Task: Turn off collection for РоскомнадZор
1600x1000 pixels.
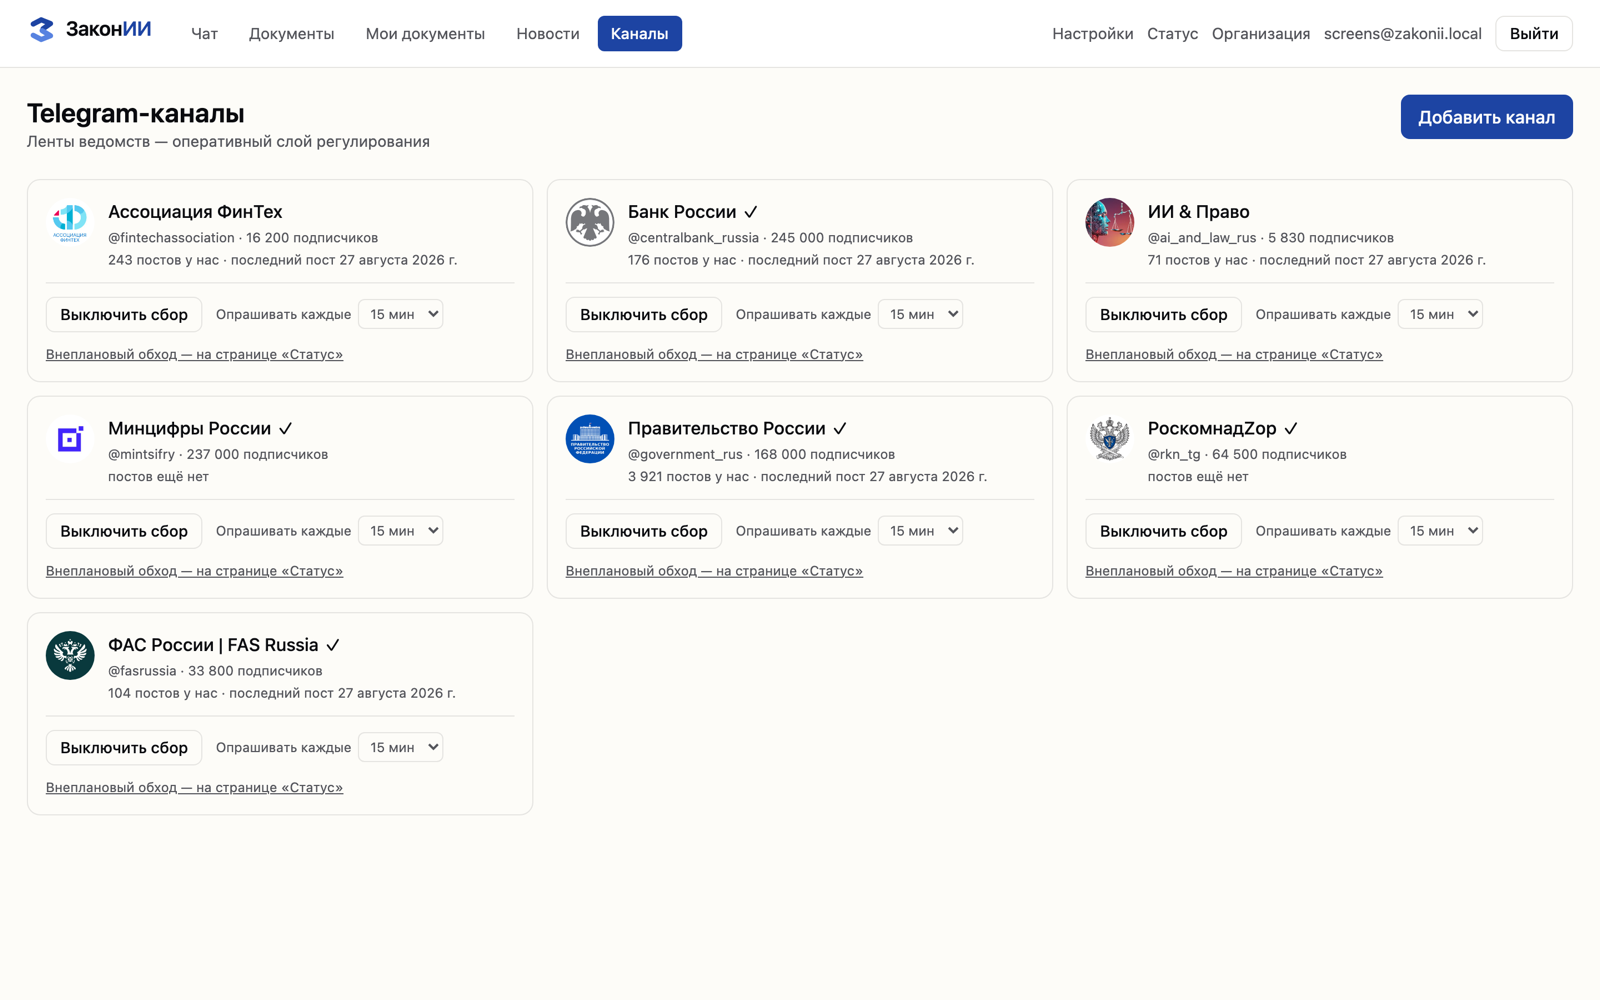Action: (1164, 531)
